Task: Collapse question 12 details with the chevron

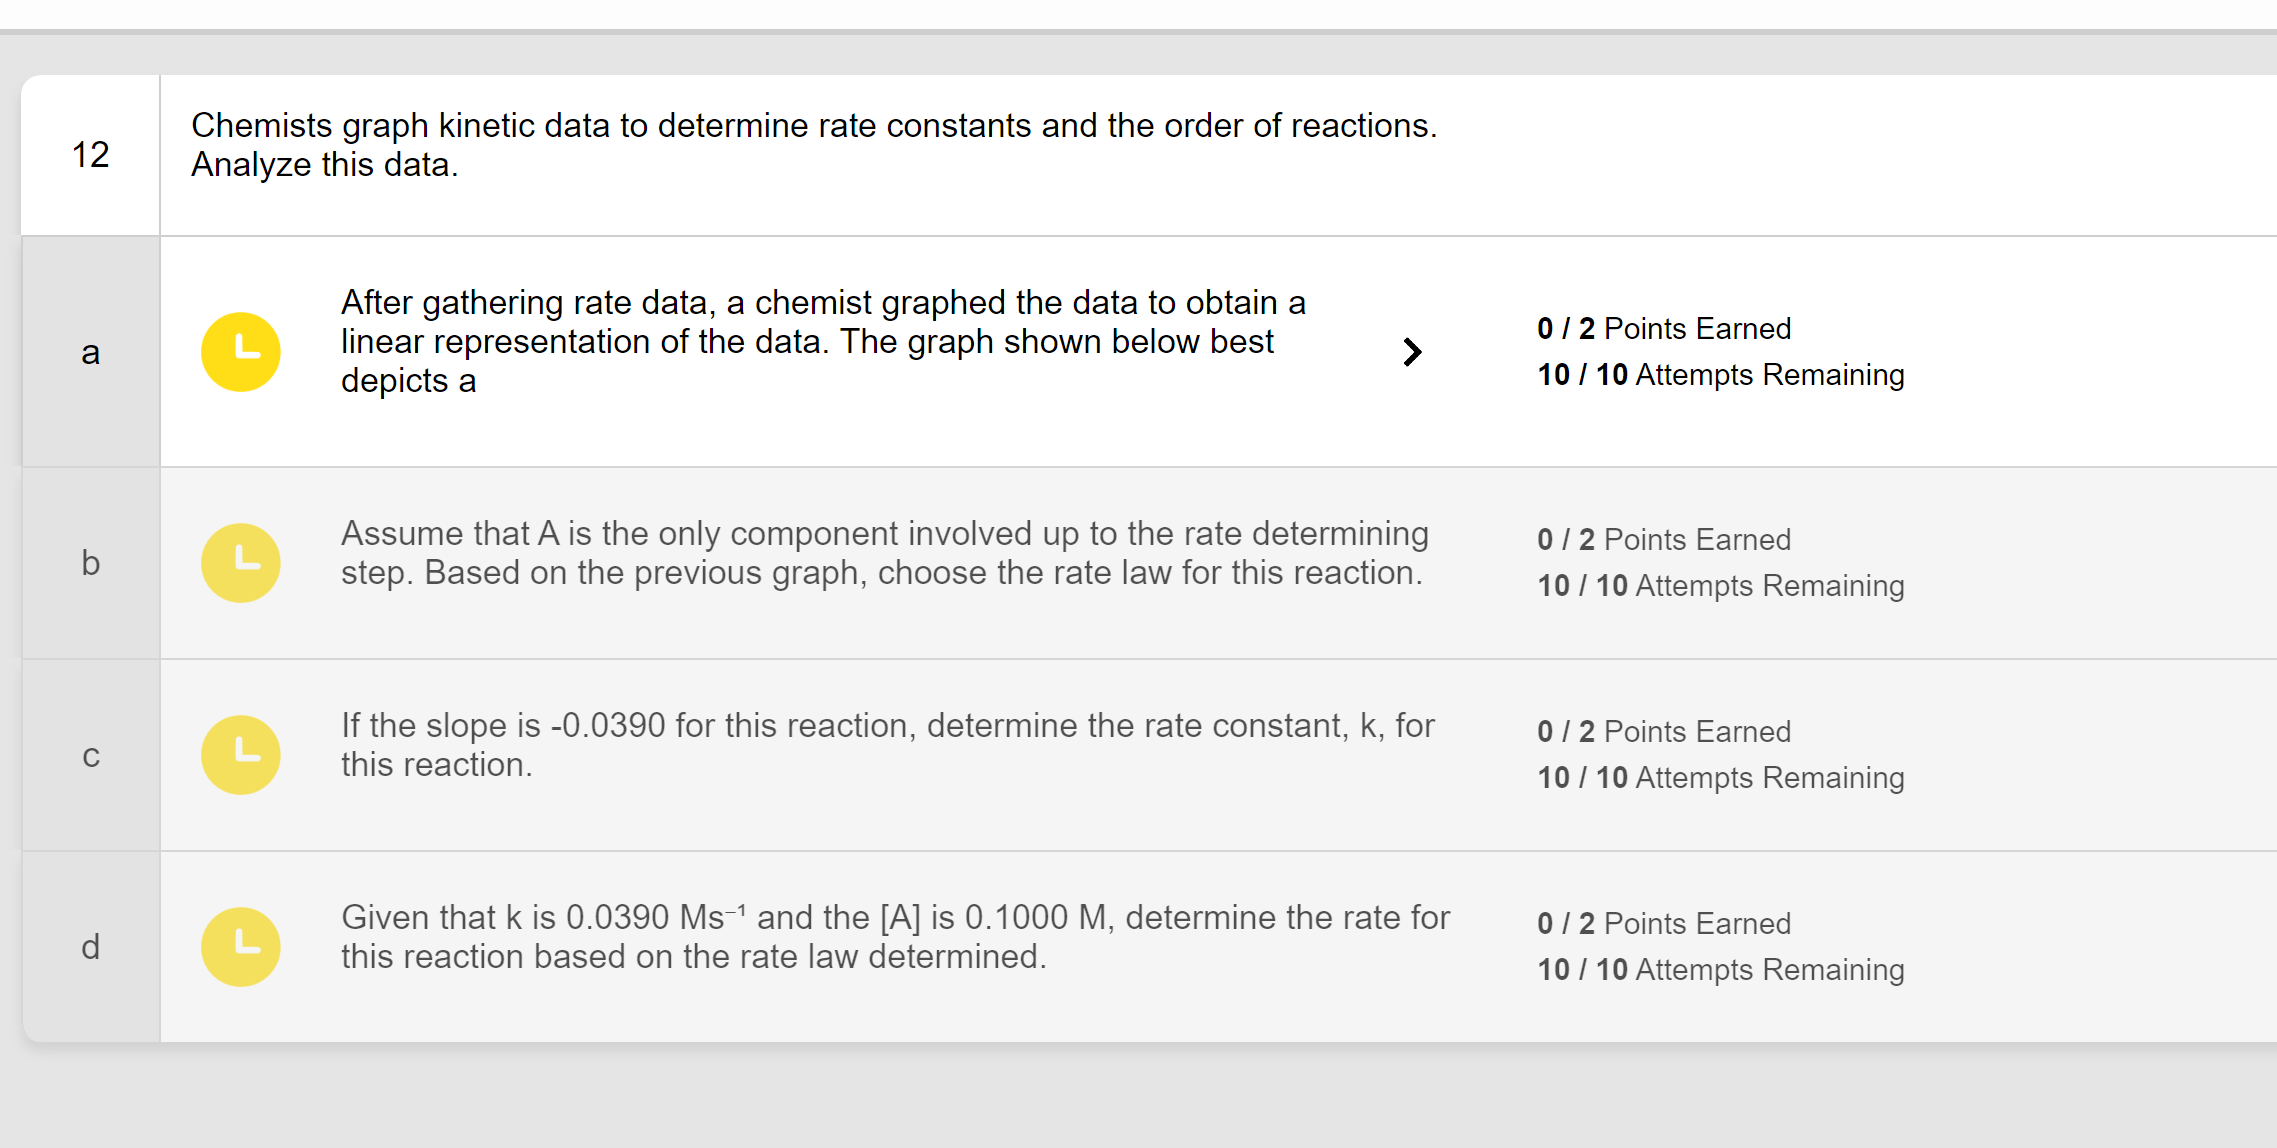Action: tap(1411, 352)
